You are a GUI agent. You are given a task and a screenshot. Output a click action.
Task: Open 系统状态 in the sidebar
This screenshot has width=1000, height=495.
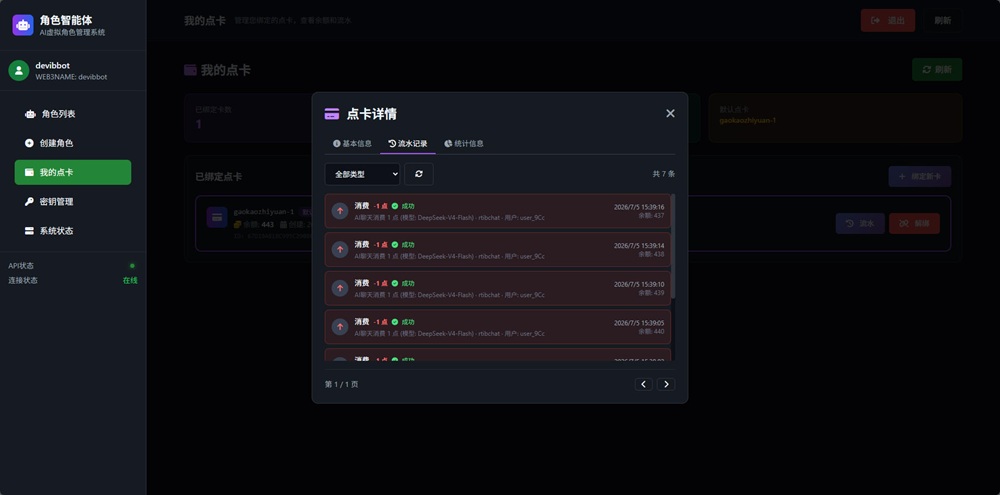point(73,231)
